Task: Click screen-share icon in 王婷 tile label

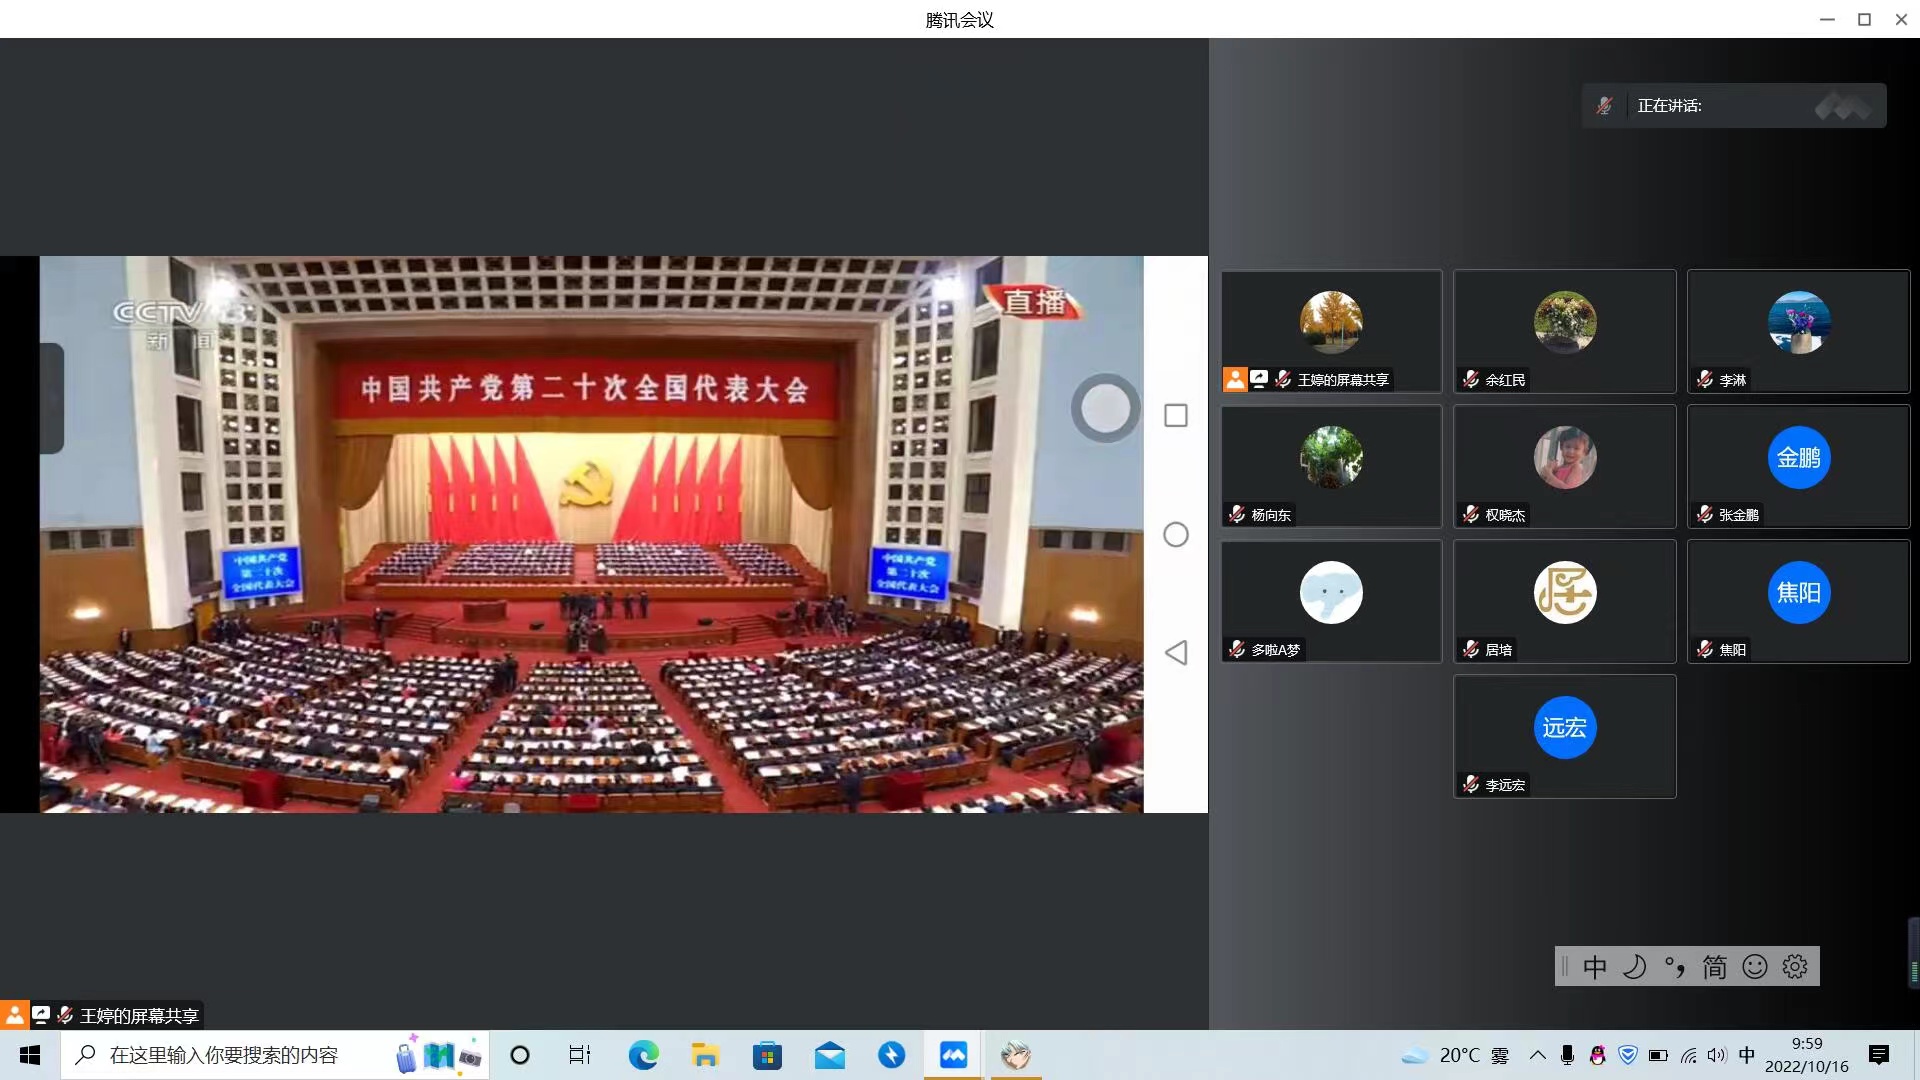Action: pyautogui.click(x=1259, y=379)
